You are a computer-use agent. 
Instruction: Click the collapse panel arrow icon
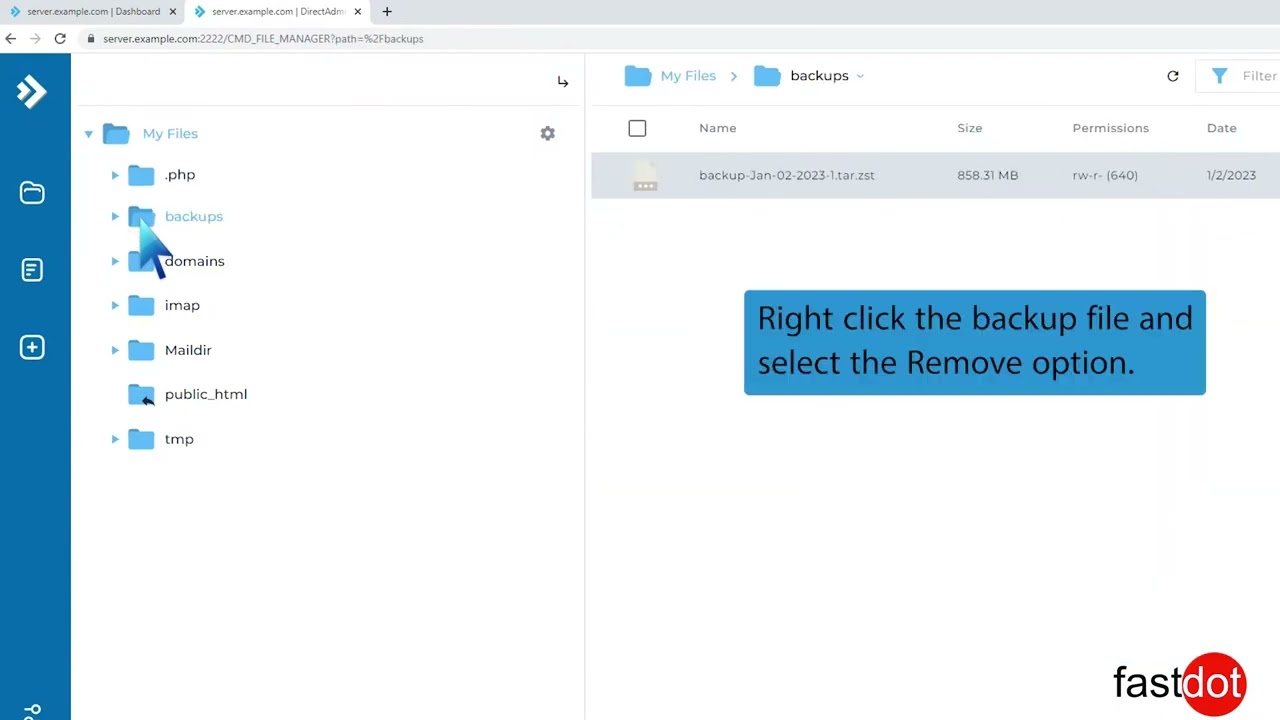pyautogui.click(x=563, y=82)
